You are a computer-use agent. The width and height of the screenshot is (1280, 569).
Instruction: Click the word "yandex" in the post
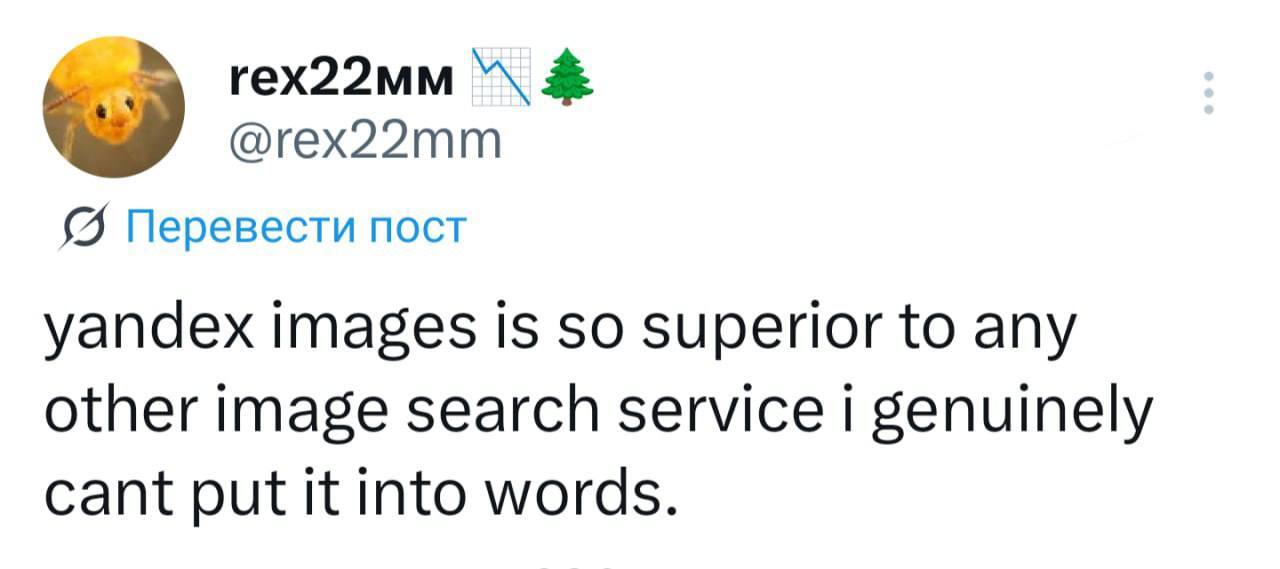coord(149,332)
